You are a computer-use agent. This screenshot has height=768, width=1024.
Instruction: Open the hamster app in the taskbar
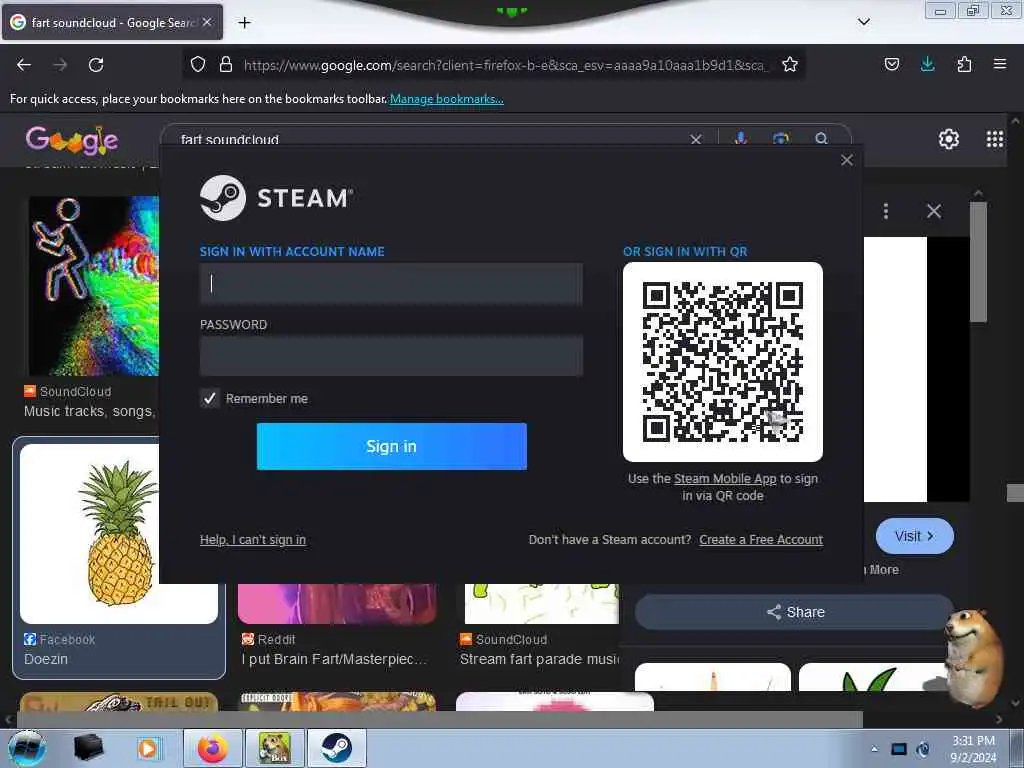point(274,748)
